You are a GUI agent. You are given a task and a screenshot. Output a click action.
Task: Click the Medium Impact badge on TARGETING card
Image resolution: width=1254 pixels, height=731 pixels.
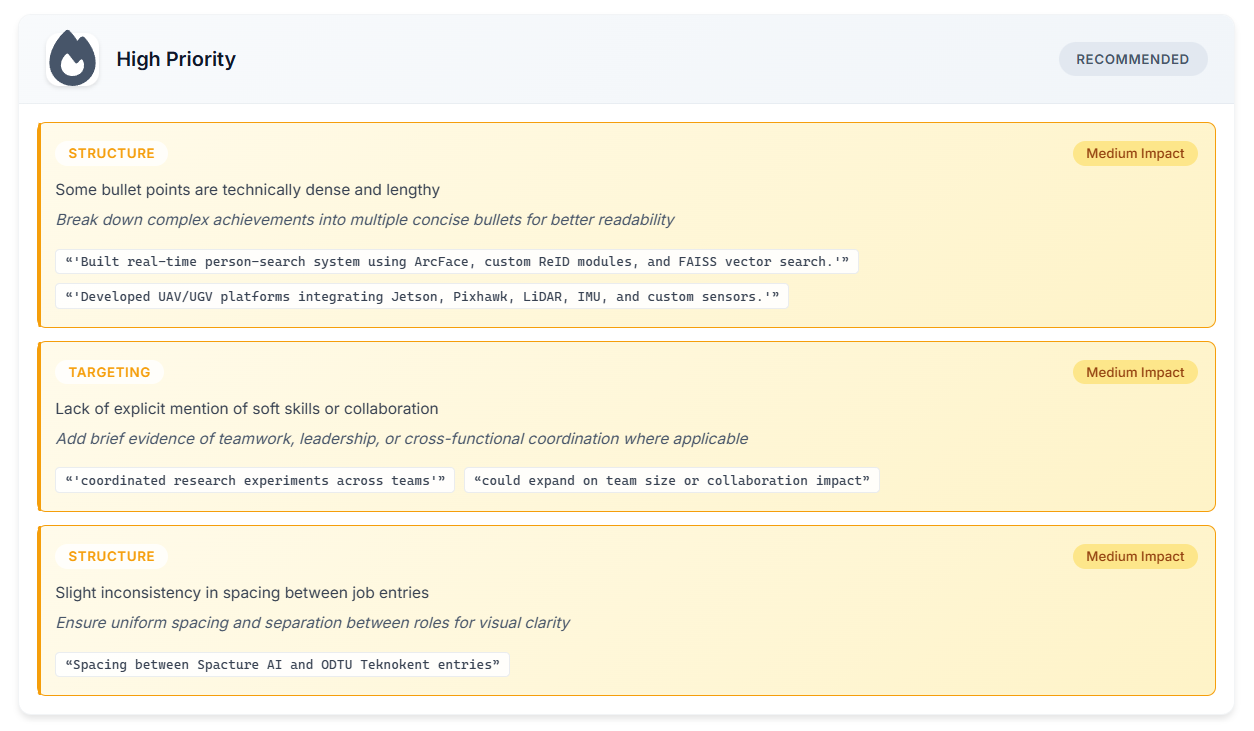(1135, 371)
